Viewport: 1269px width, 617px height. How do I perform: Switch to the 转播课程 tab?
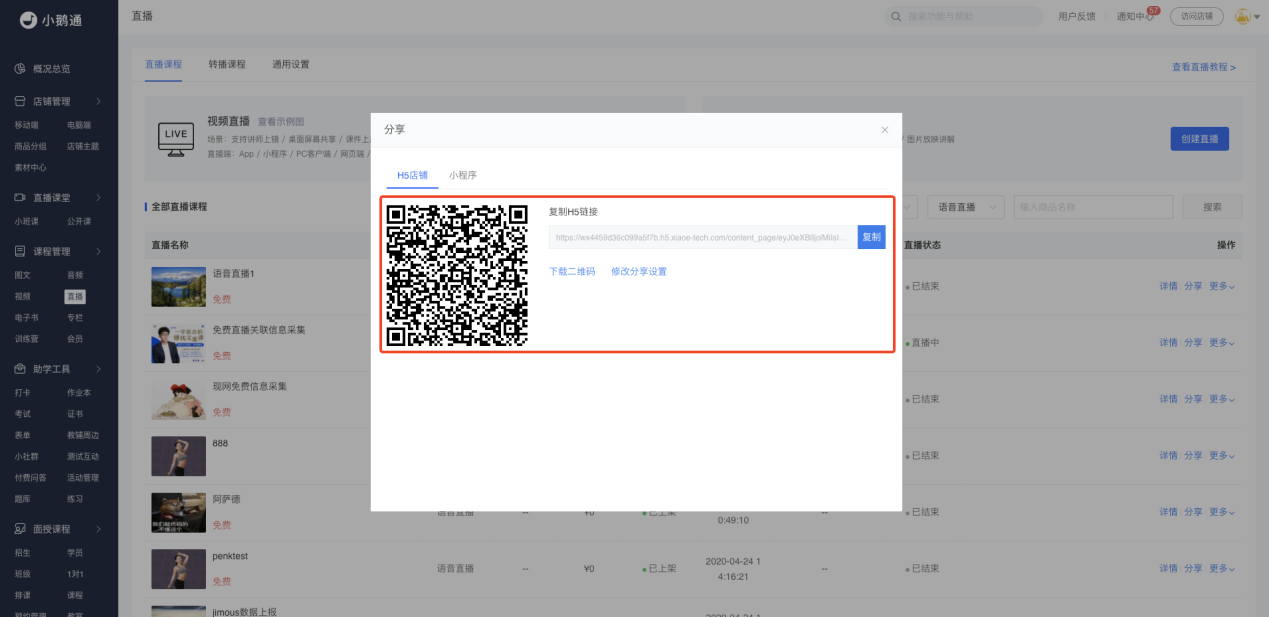227,64
